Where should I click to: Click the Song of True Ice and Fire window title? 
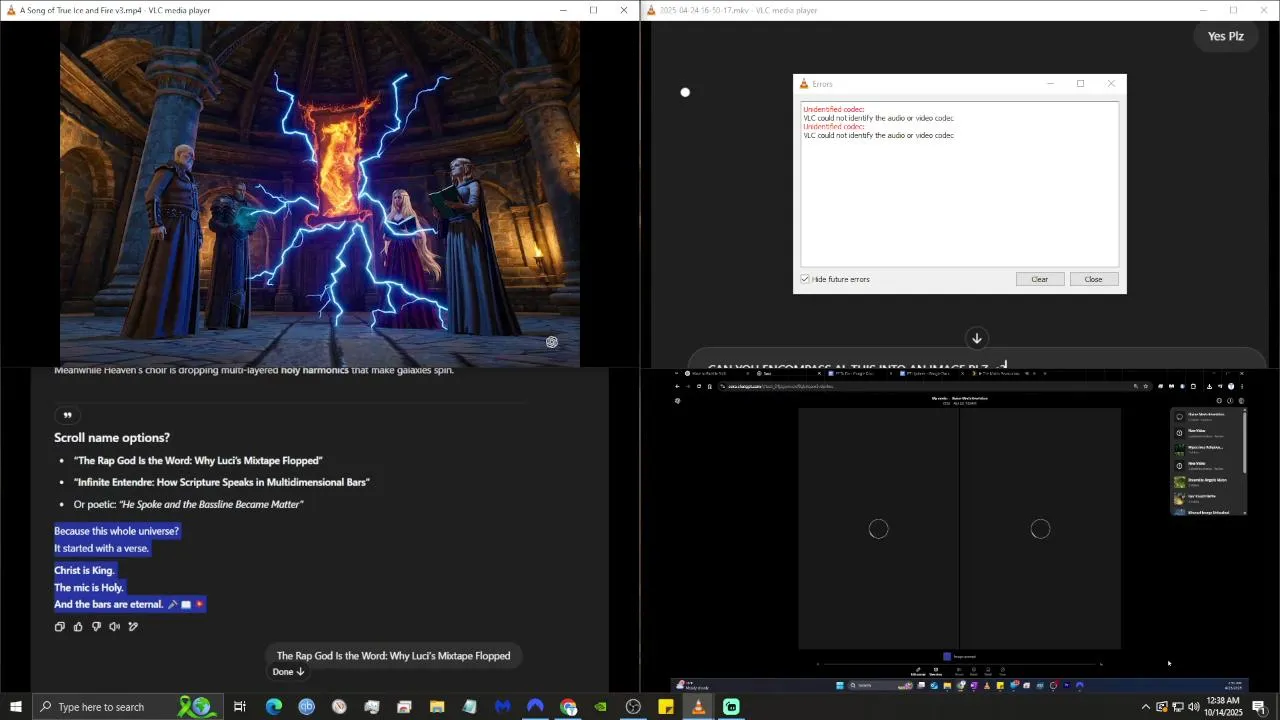tap(115, 10)
